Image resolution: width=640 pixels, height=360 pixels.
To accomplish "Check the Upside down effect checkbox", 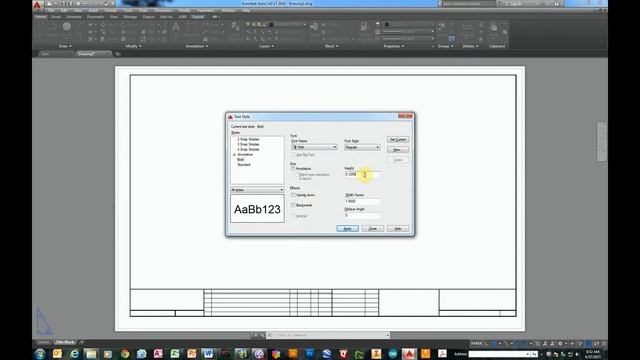I will [x=293, y=195].
